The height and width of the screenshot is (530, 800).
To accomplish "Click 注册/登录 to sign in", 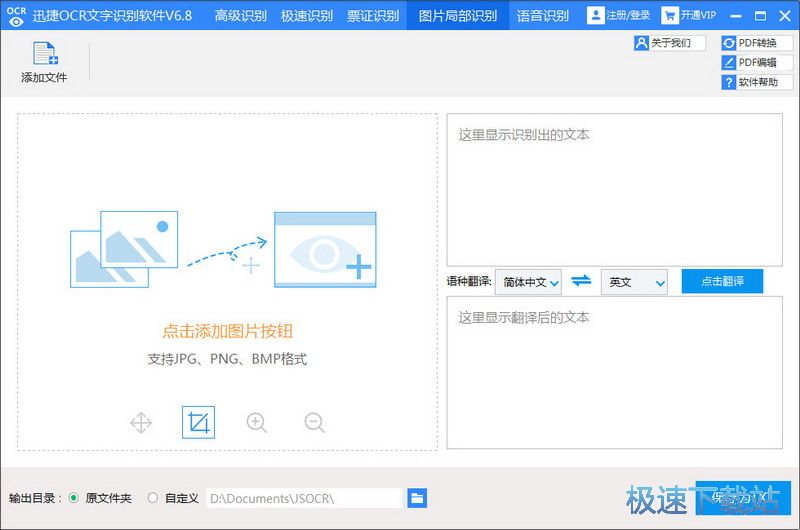I will 619,15.
